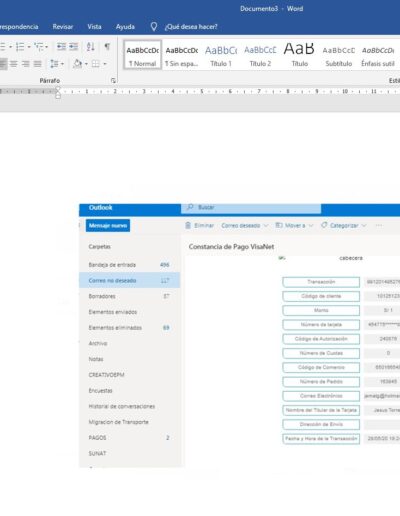
Task: Click the shading paint bucket icon
Action: (77, 63)
